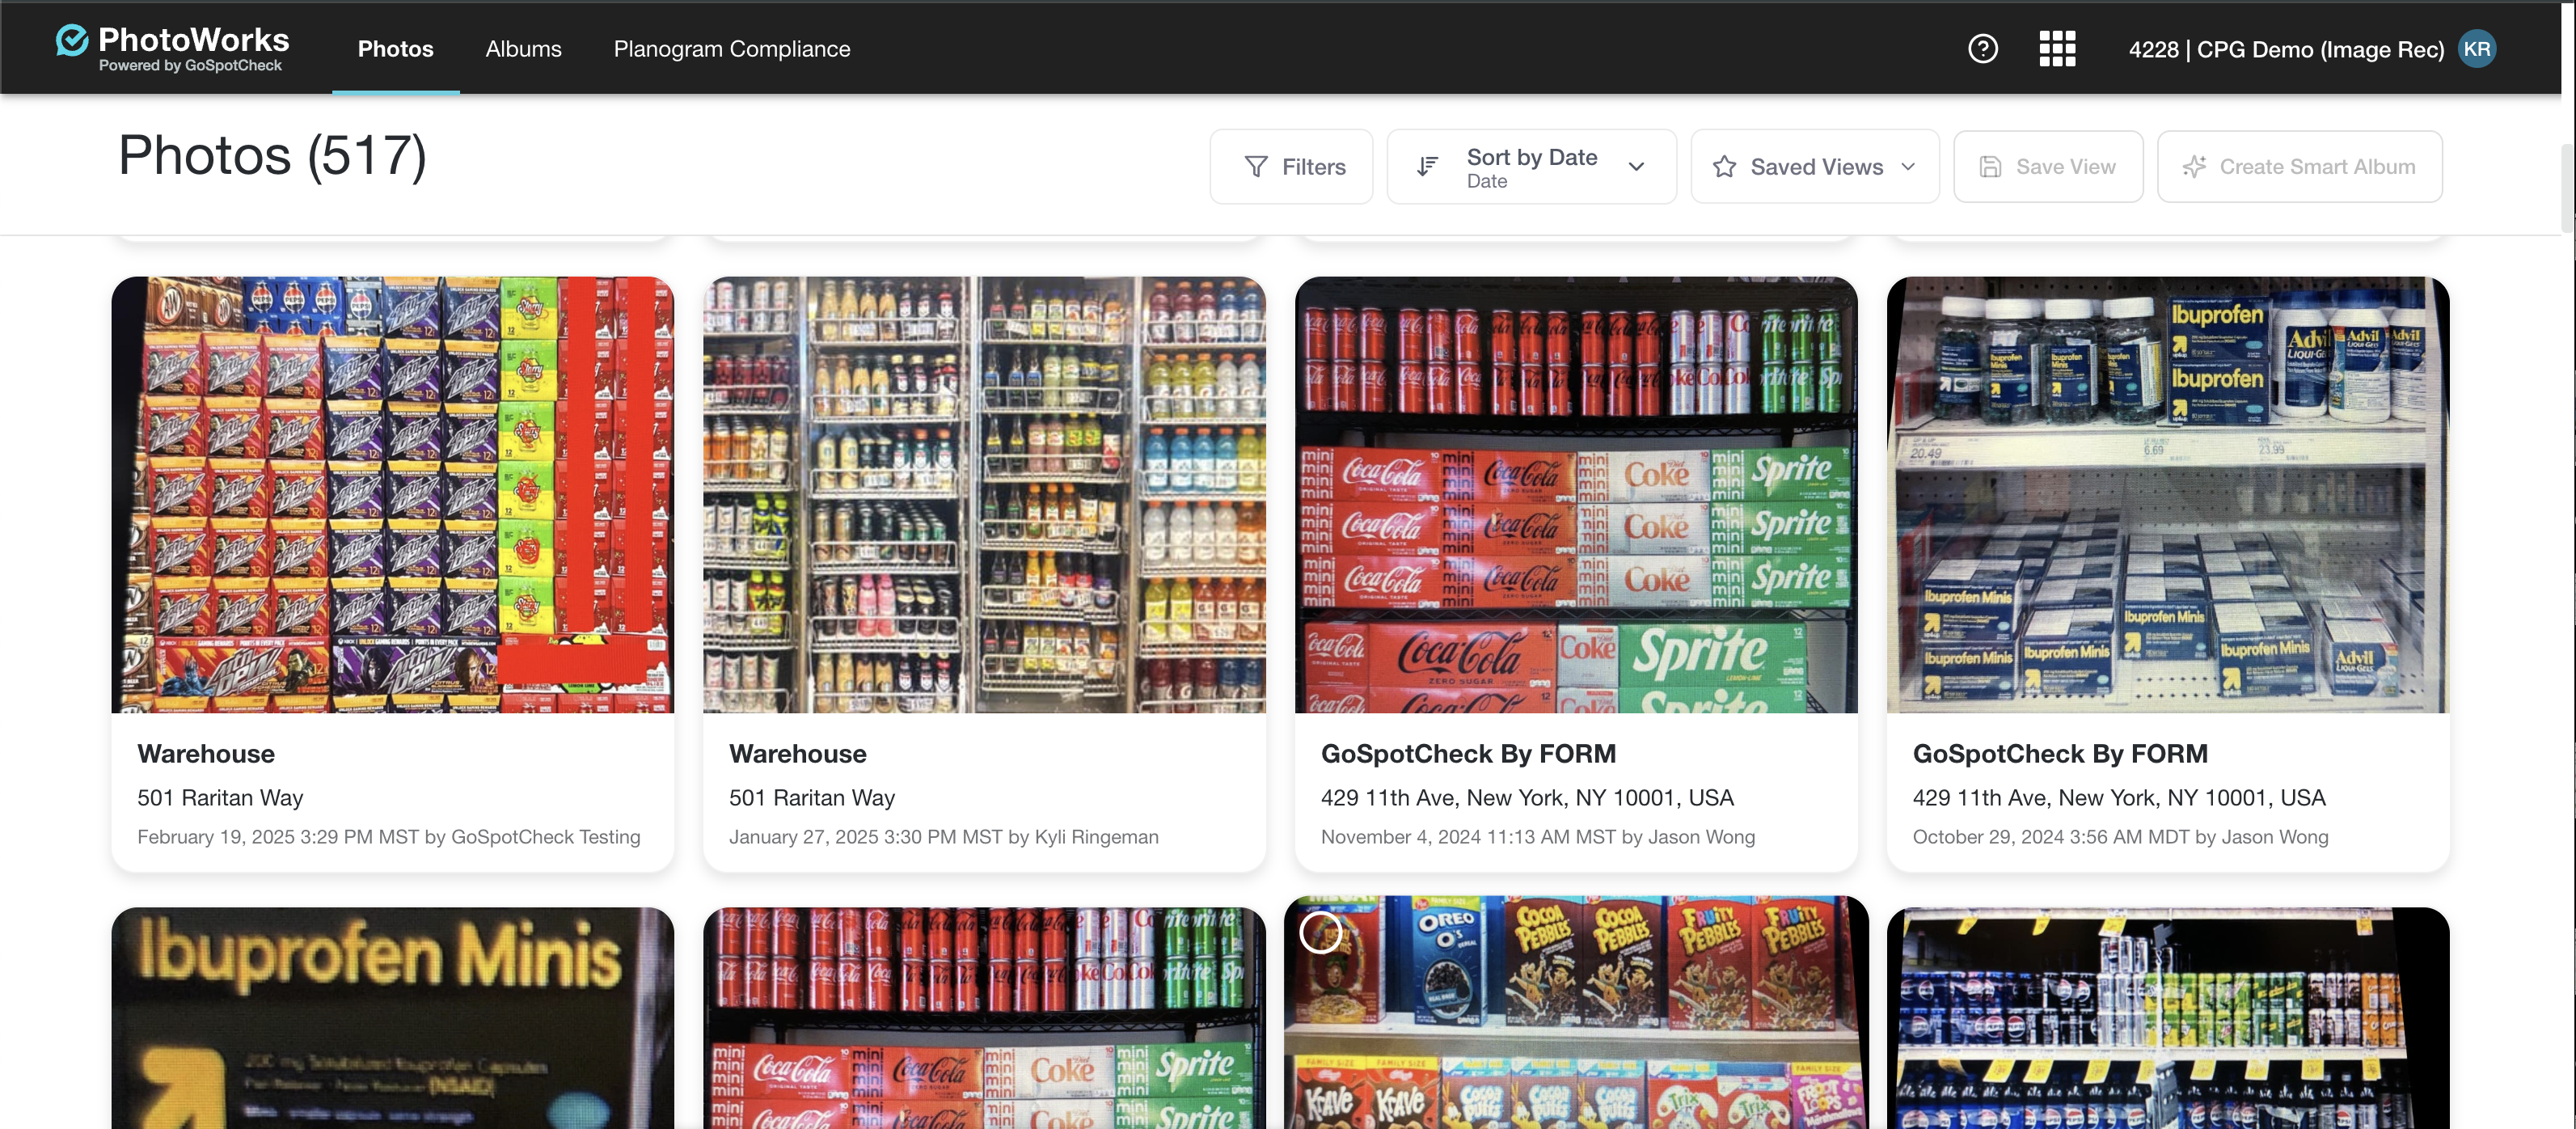Click GoSpotCheck By FORM title dated October 29, 2024

tap(2060, 754)
